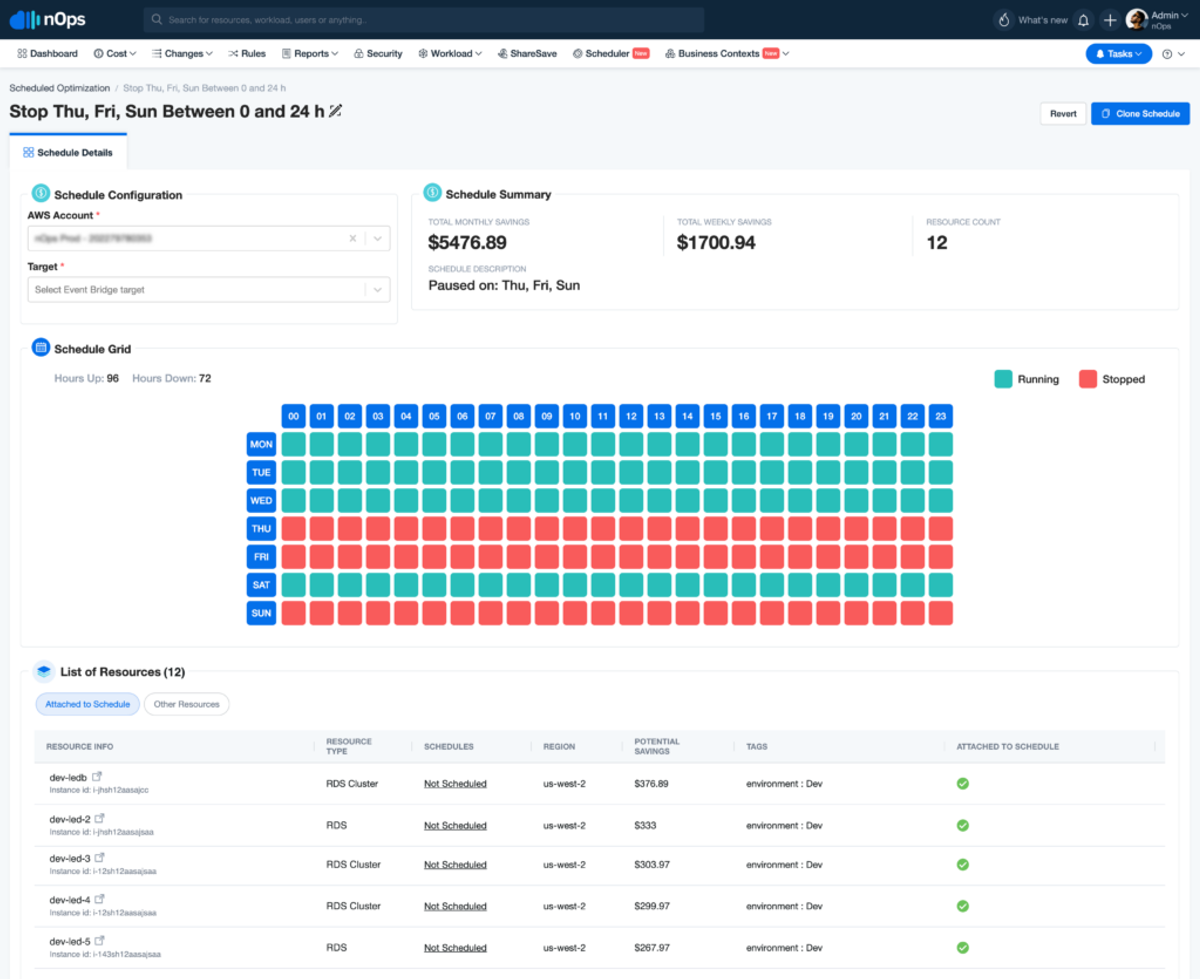The height and width of the screenshot is (979, 1200).
Task: Open external link icon for dev-led-4
Action: [x=99, y=899]
